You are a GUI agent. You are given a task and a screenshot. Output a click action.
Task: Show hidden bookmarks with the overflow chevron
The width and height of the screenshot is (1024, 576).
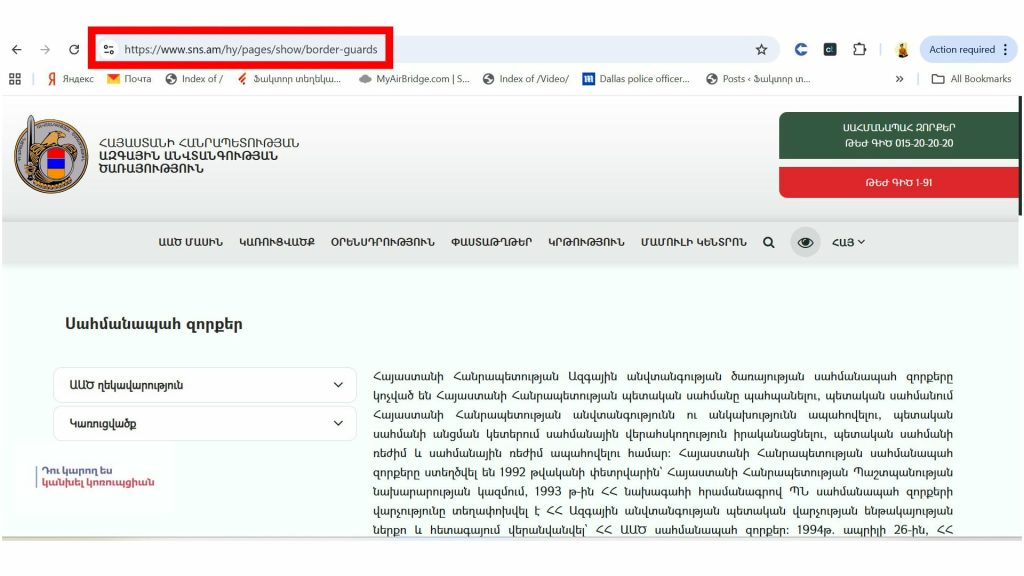click(x=899, y=79)
